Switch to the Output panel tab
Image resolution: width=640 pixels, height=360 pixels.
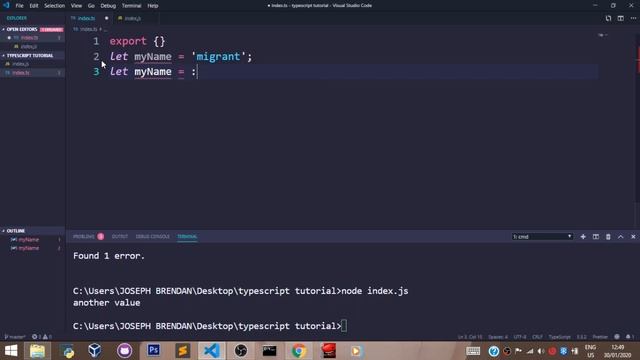tap(120, 236)
